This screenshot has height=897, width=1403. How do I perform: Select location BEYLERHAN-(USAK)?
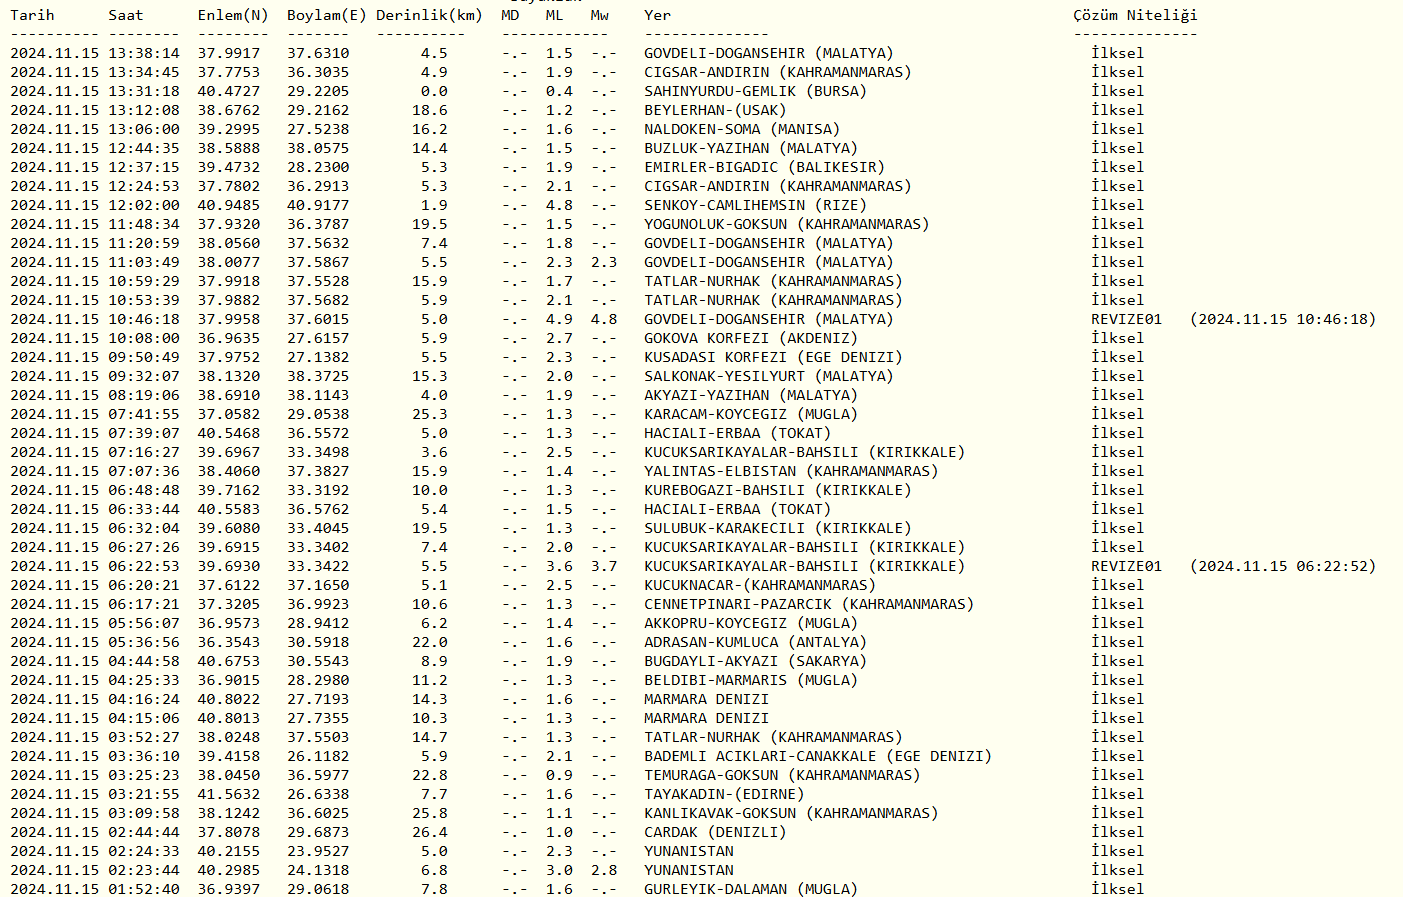[715, 110]
